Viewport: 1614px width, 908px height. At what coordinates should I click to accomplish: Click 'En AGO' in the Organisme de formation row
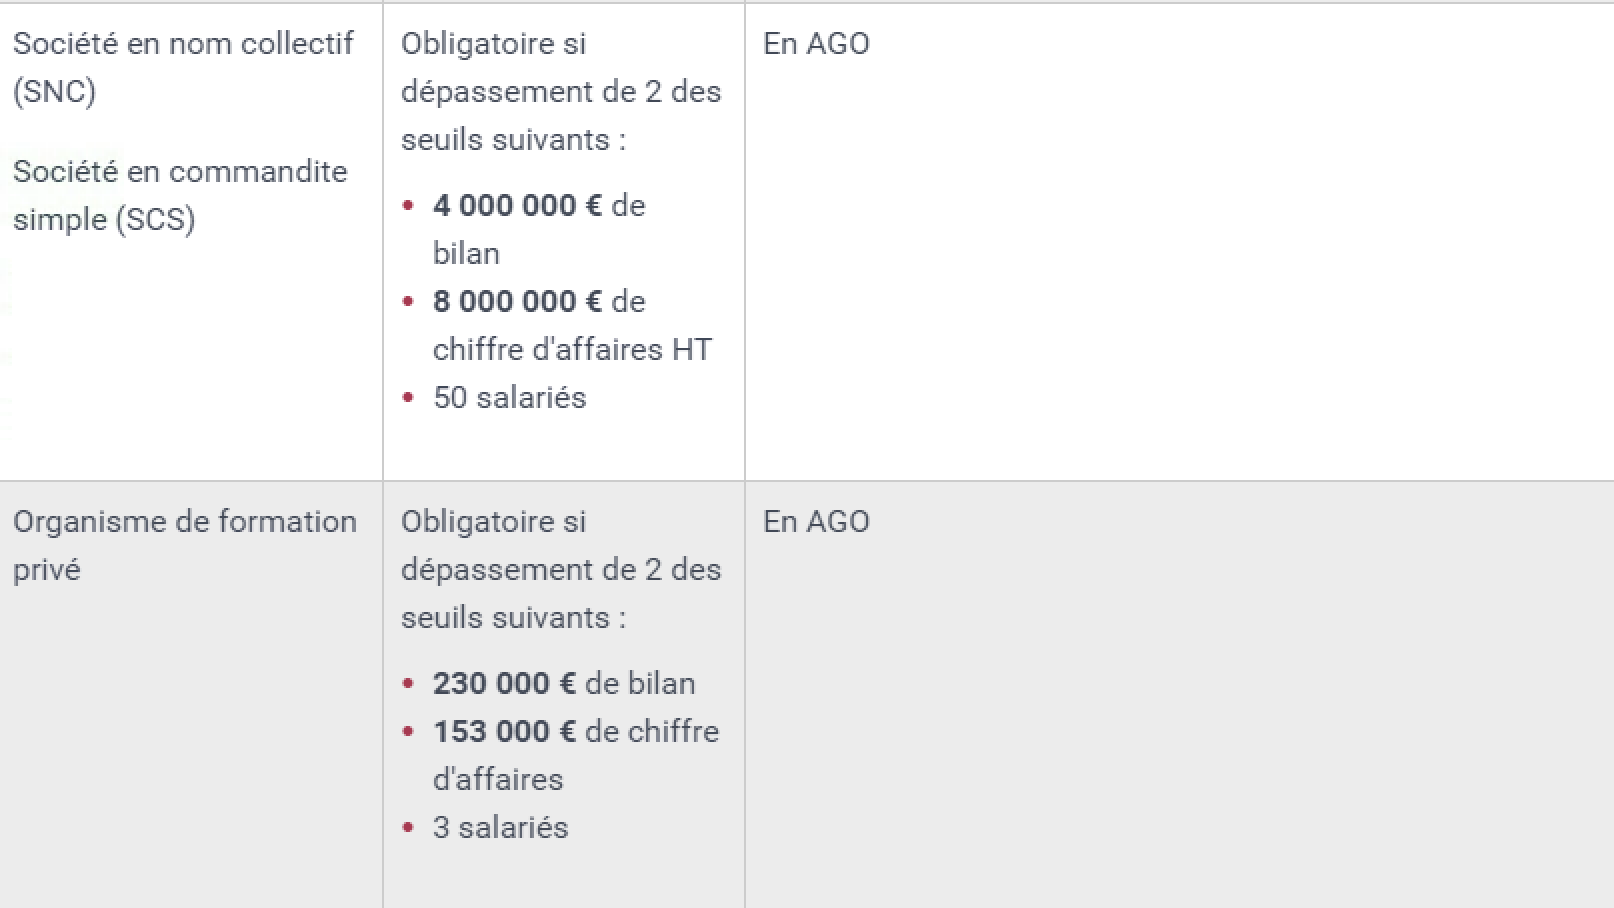816,521
